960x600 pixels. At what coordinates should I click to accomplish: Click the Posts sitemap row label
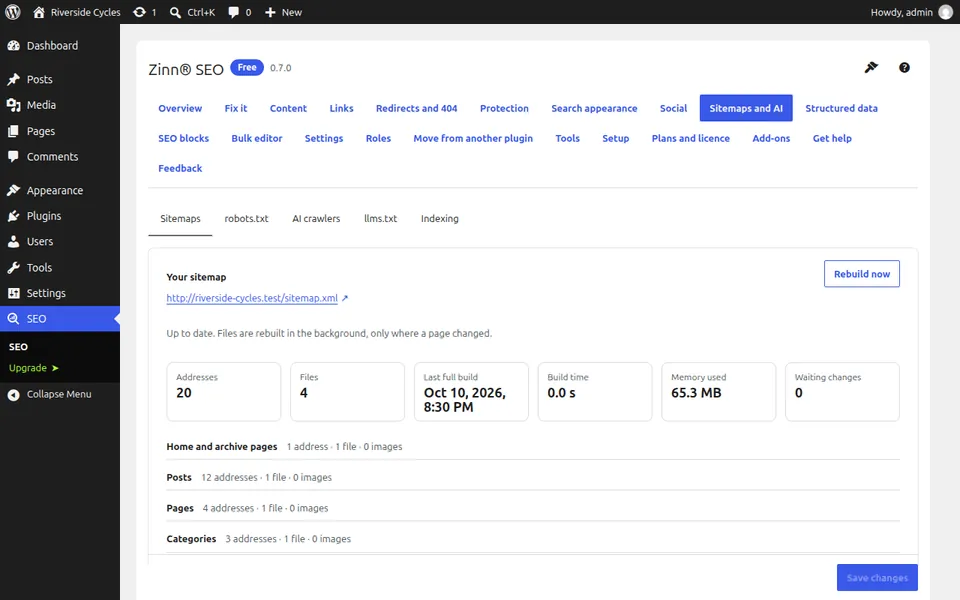pyautogui.click(x=179, y=477)
